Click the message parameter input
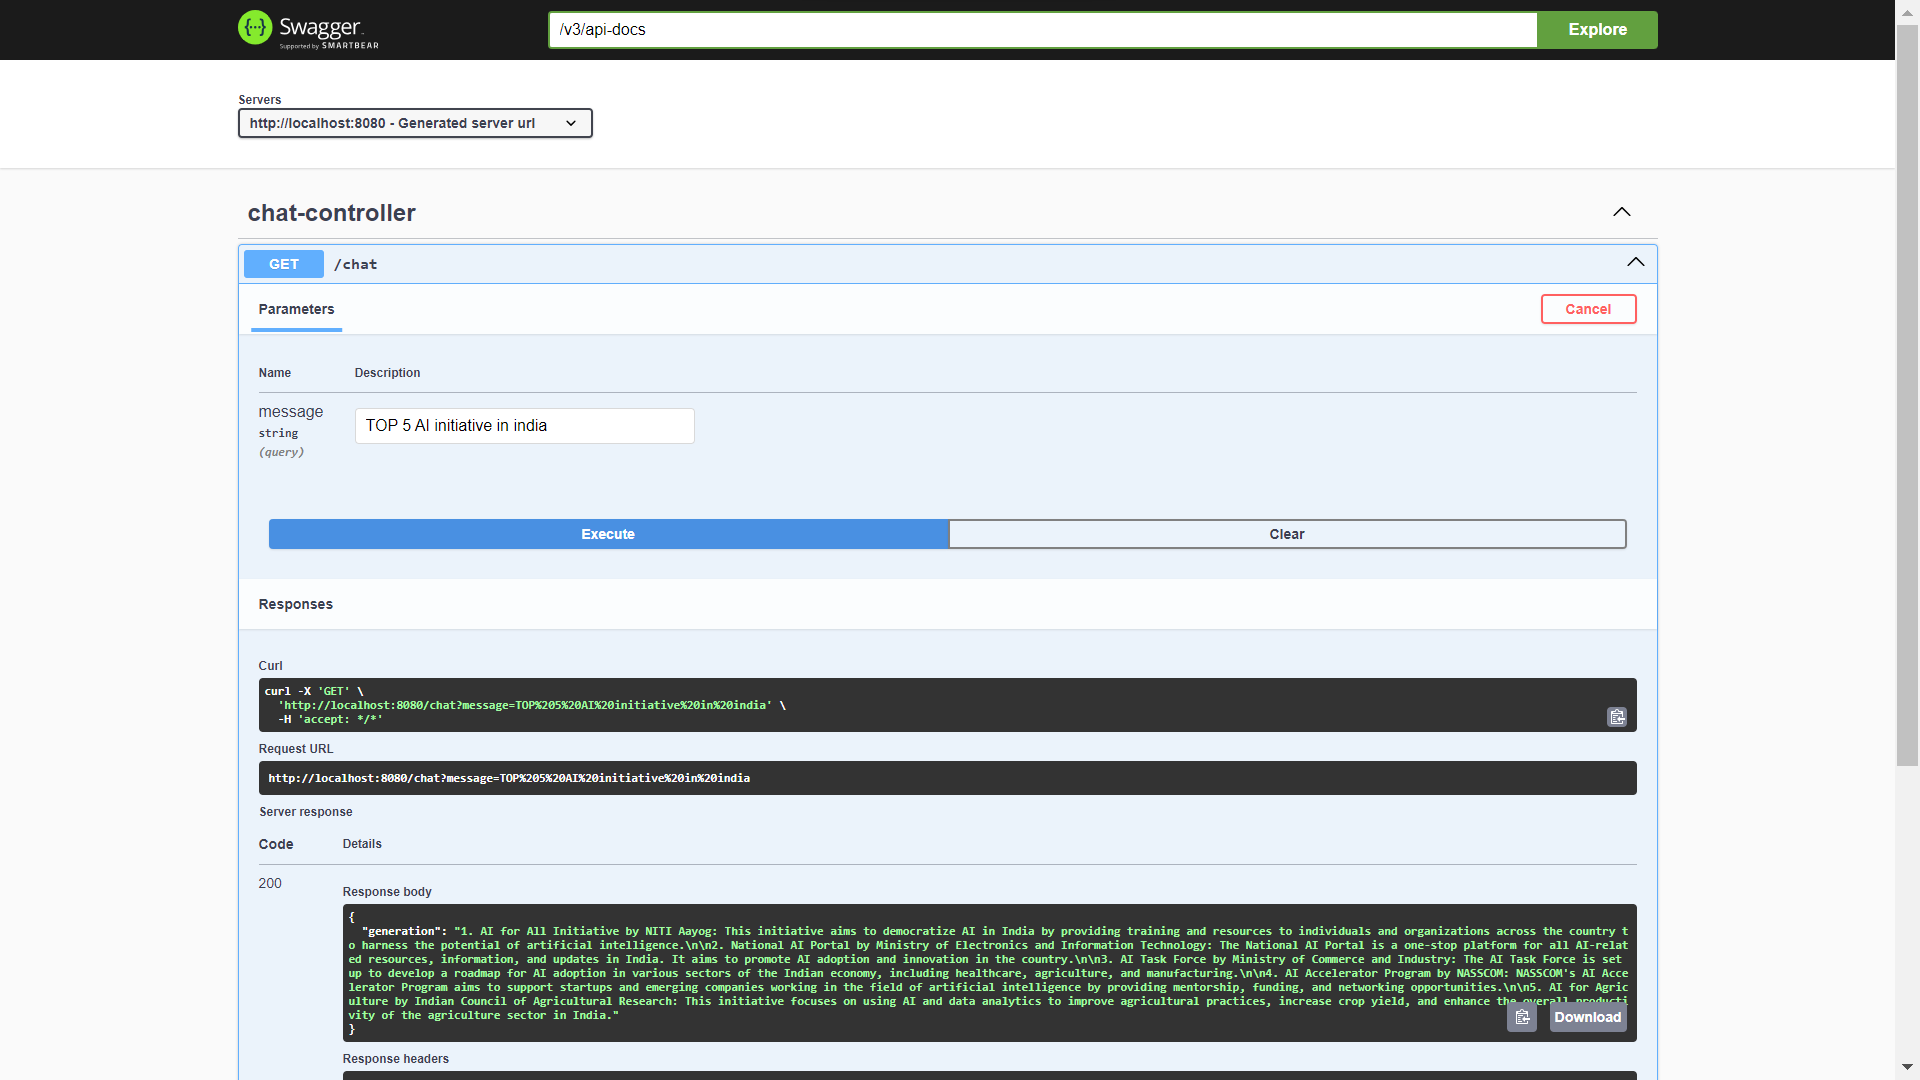Viewport: 1920px width, 1080px height. tap(524, 426)
